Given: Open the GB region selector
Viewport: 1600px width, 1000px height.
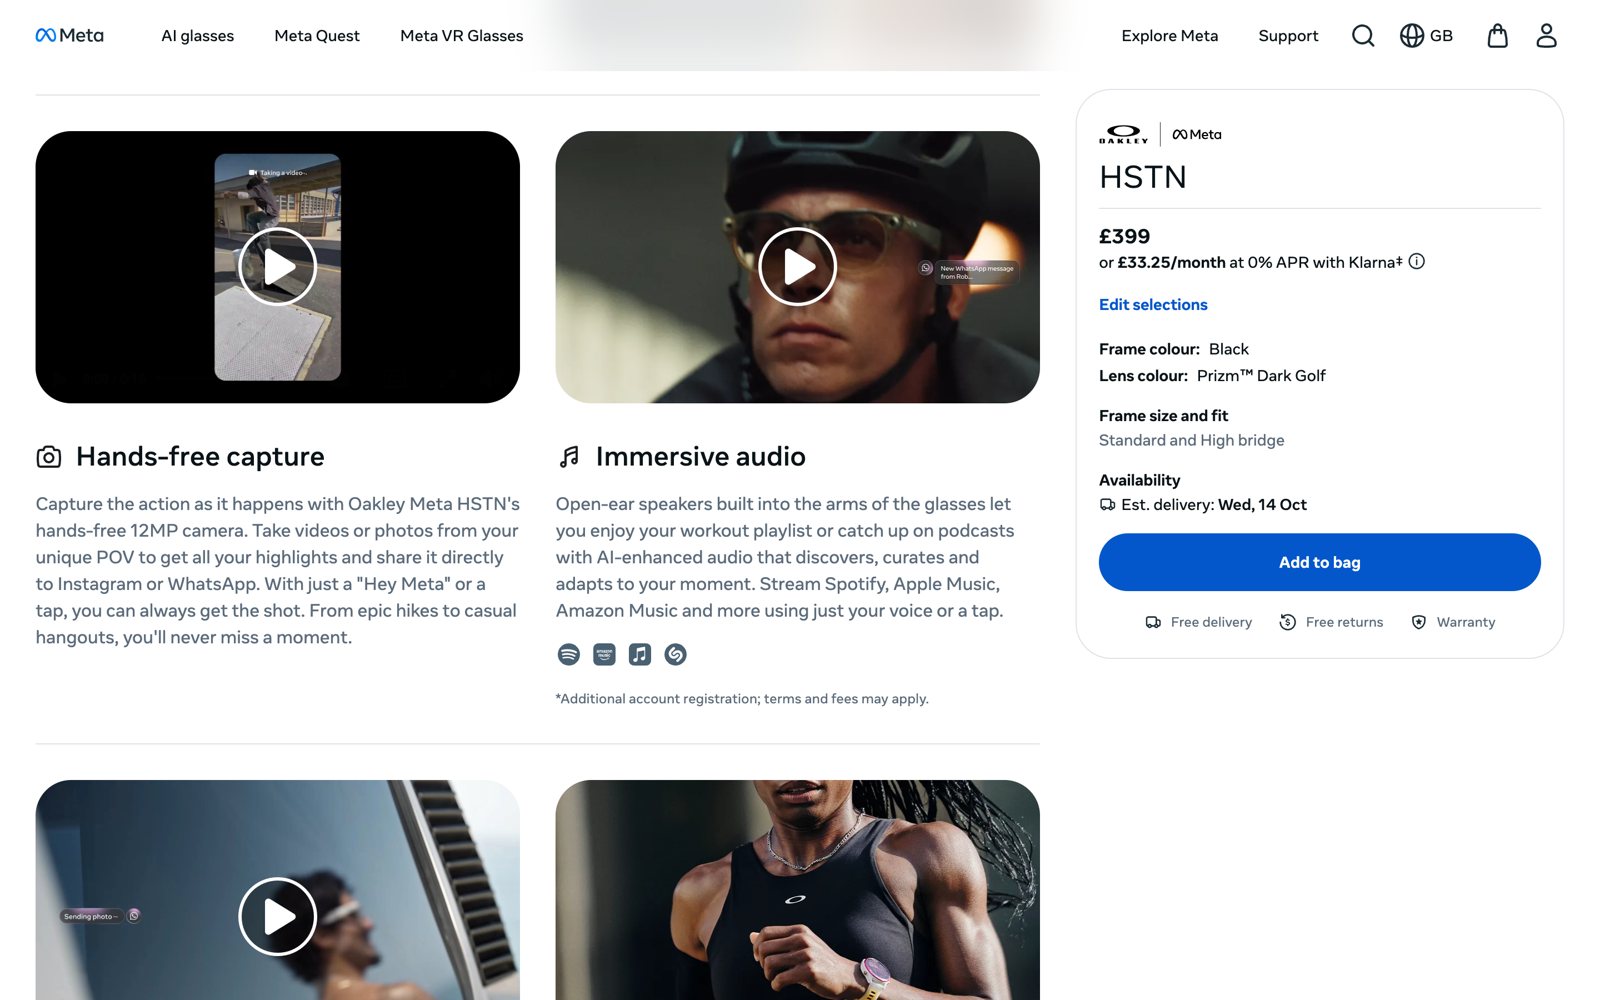Looking at the screenshot, I should click(1426, 36).
